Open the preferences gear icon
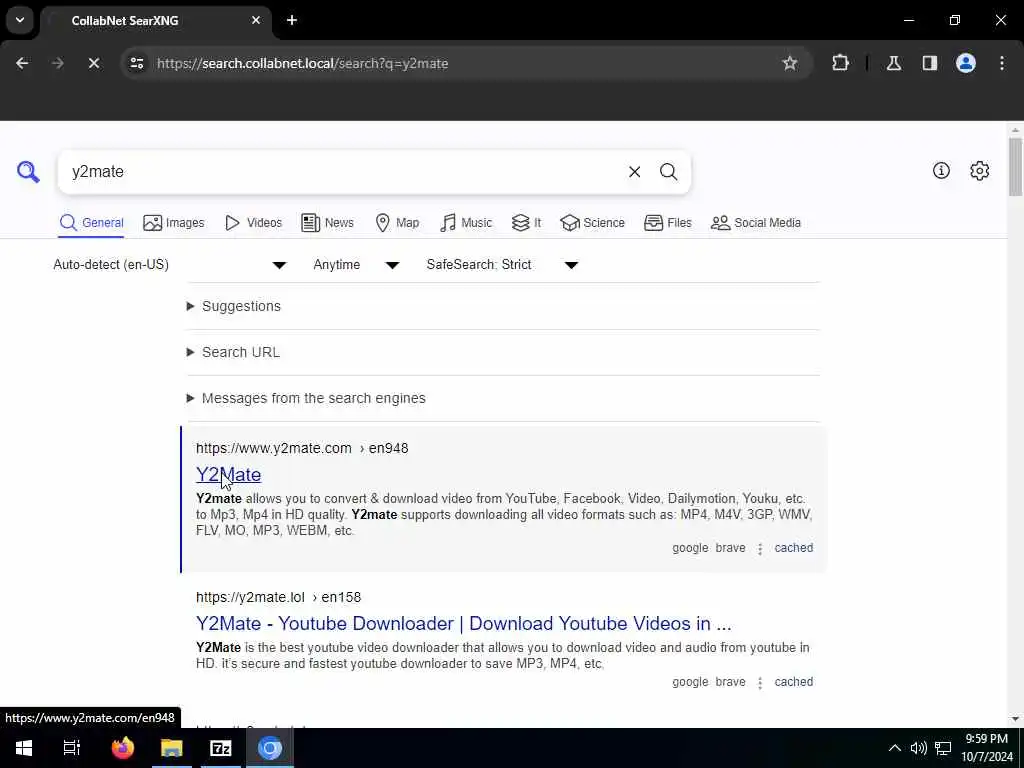Image resolution: width=1024 pixels, height=768 pixels. coord(980,170)
